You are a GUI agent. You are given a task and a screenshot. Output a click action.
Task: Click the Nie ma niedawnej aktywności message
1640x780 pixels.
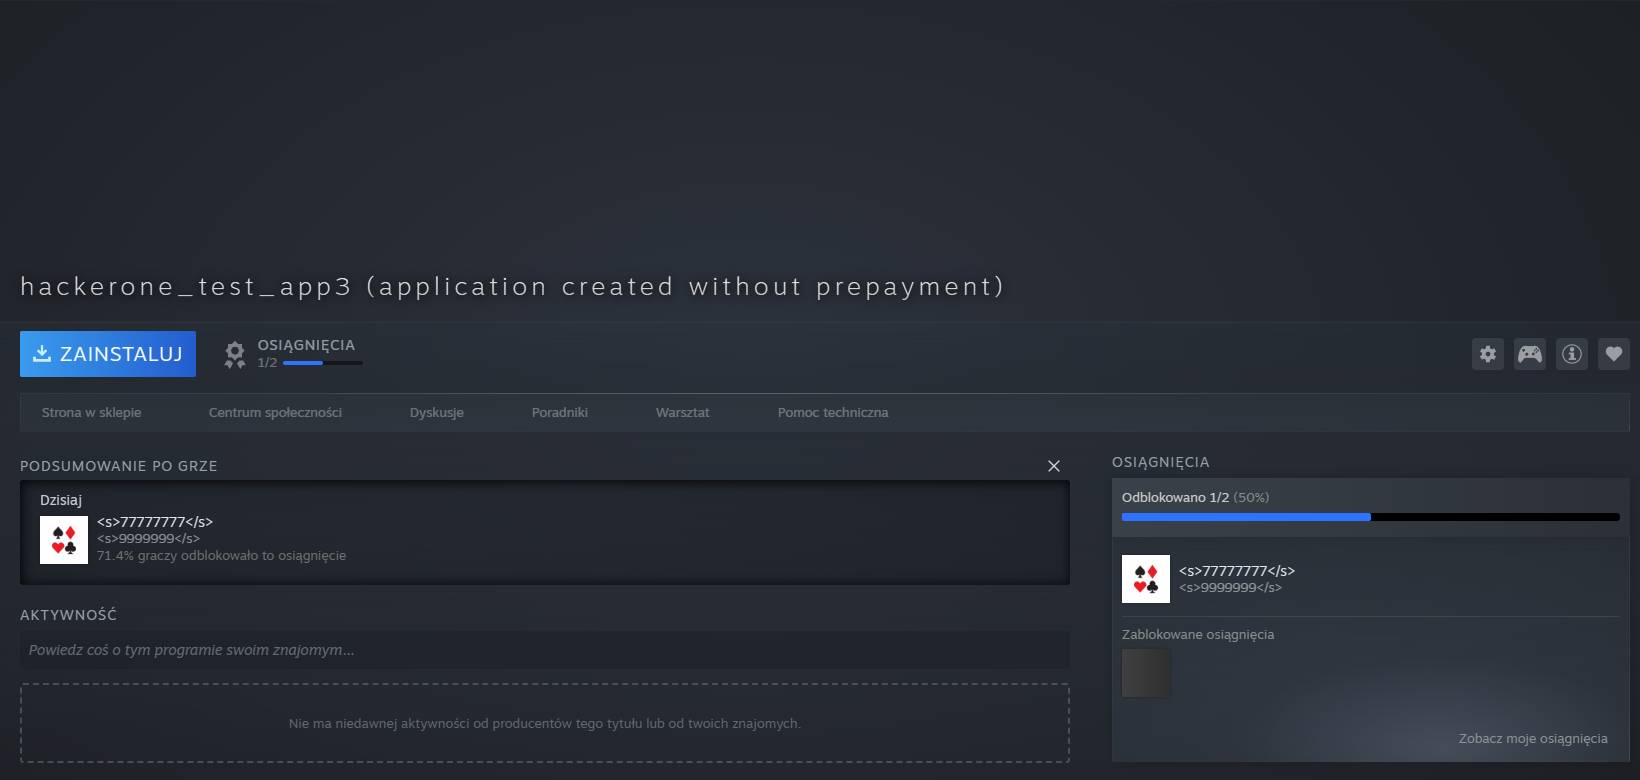click(x=545, y=724)
